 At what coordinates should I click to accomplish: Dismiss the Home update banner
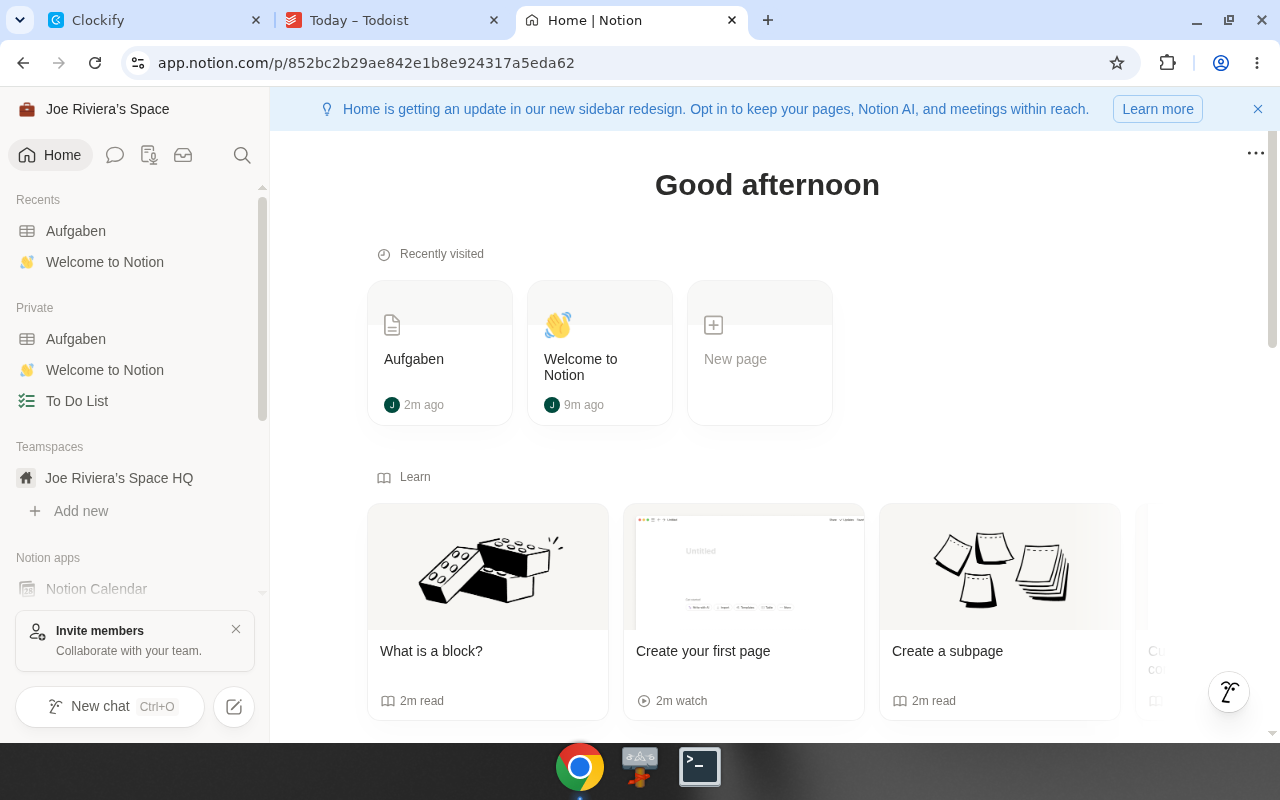pyautogui.click(x=1258, y=109)
